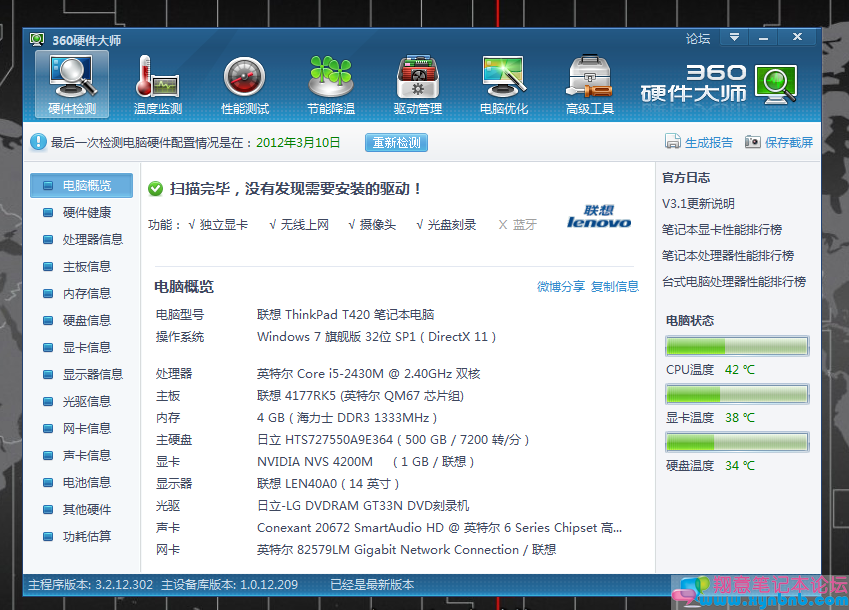Click the 联想 ThinkPad T420 笔记本电脑 model text
Image resolution: width=849 pixels, height=610 pixels.
click(x=345, y=314)
